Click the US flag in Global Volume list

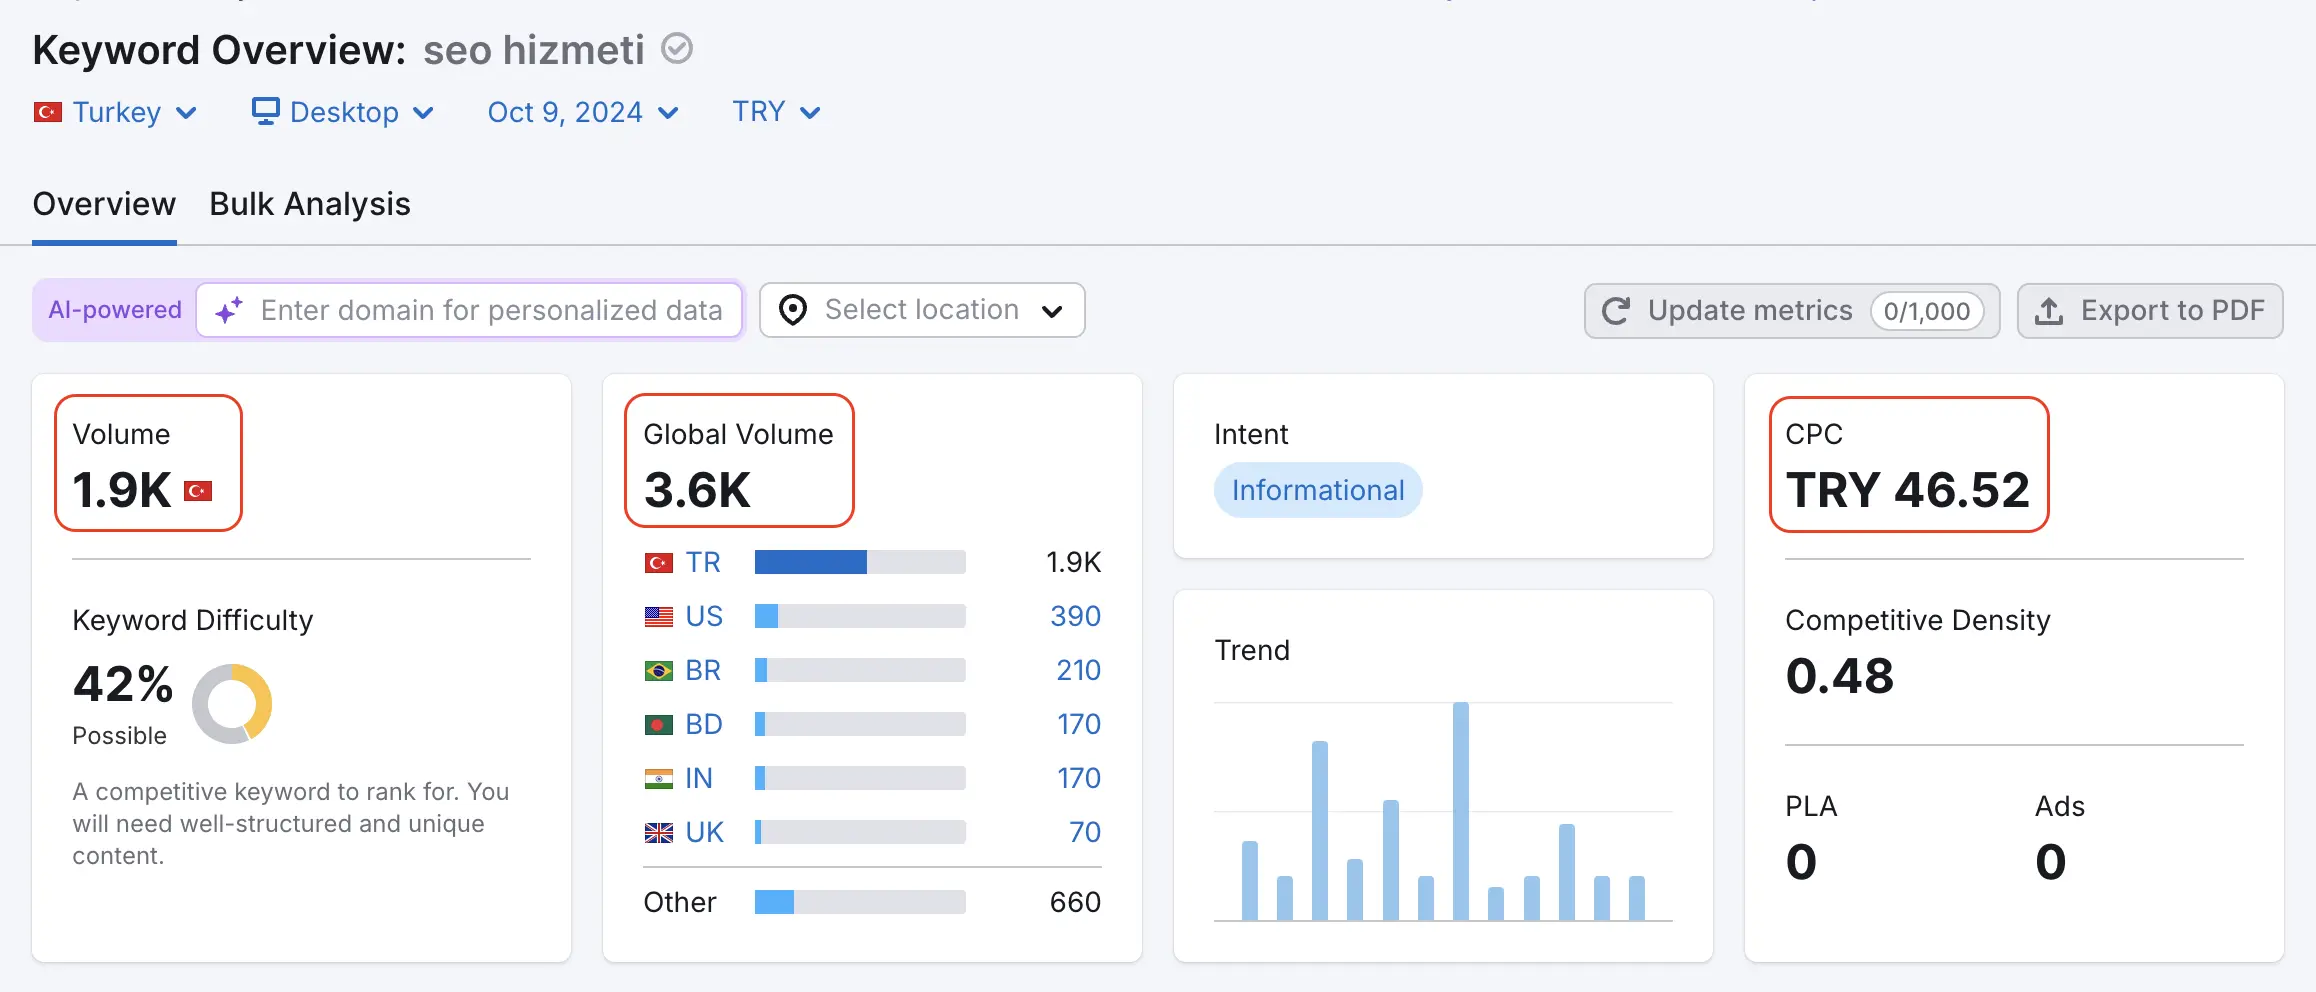[659, 617]
